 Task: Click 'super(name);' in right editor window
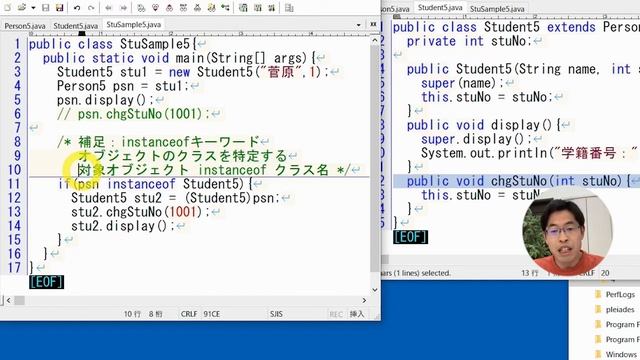[x=462, y=83]
